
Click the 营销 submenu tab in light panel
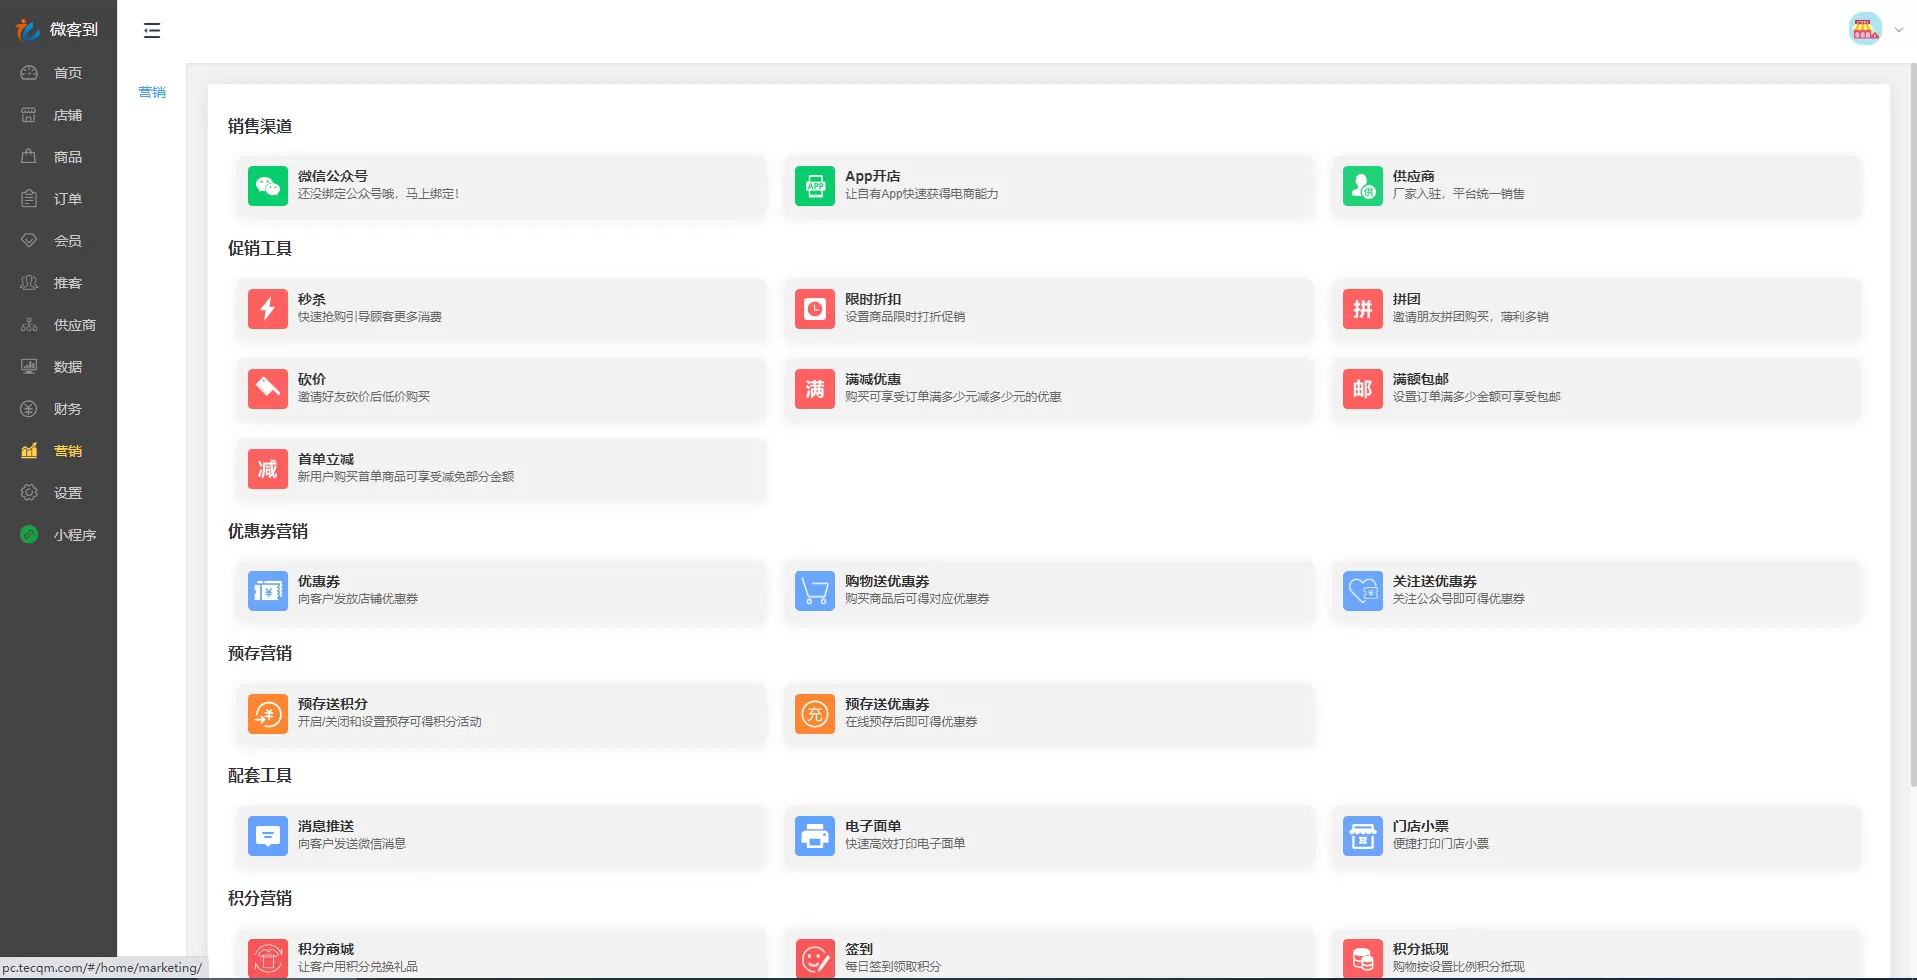tap(152, 92)
